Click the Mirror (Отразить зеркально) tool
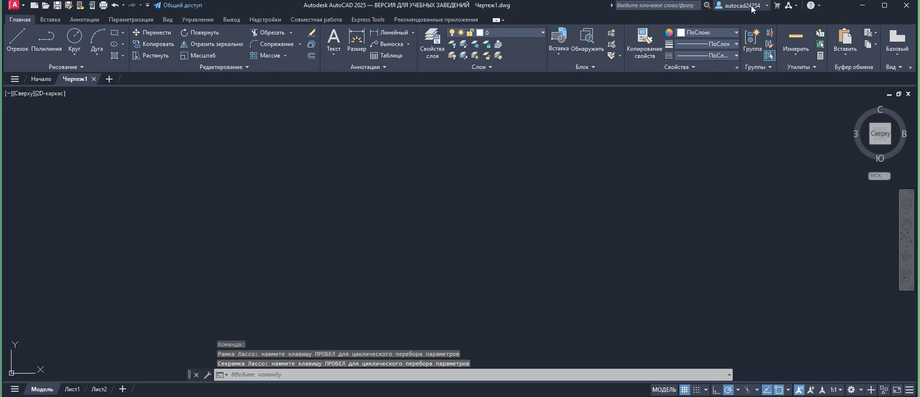This screenshot has width=920, height=397. [211, 44]
